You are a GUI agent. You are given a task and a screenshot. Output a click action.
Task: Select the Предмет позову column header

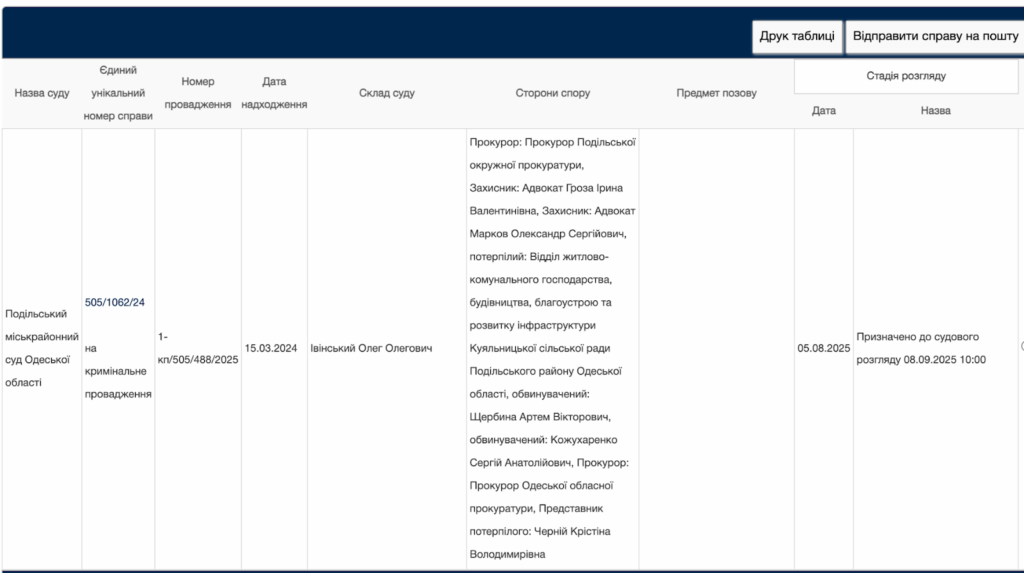coord(716,93)
